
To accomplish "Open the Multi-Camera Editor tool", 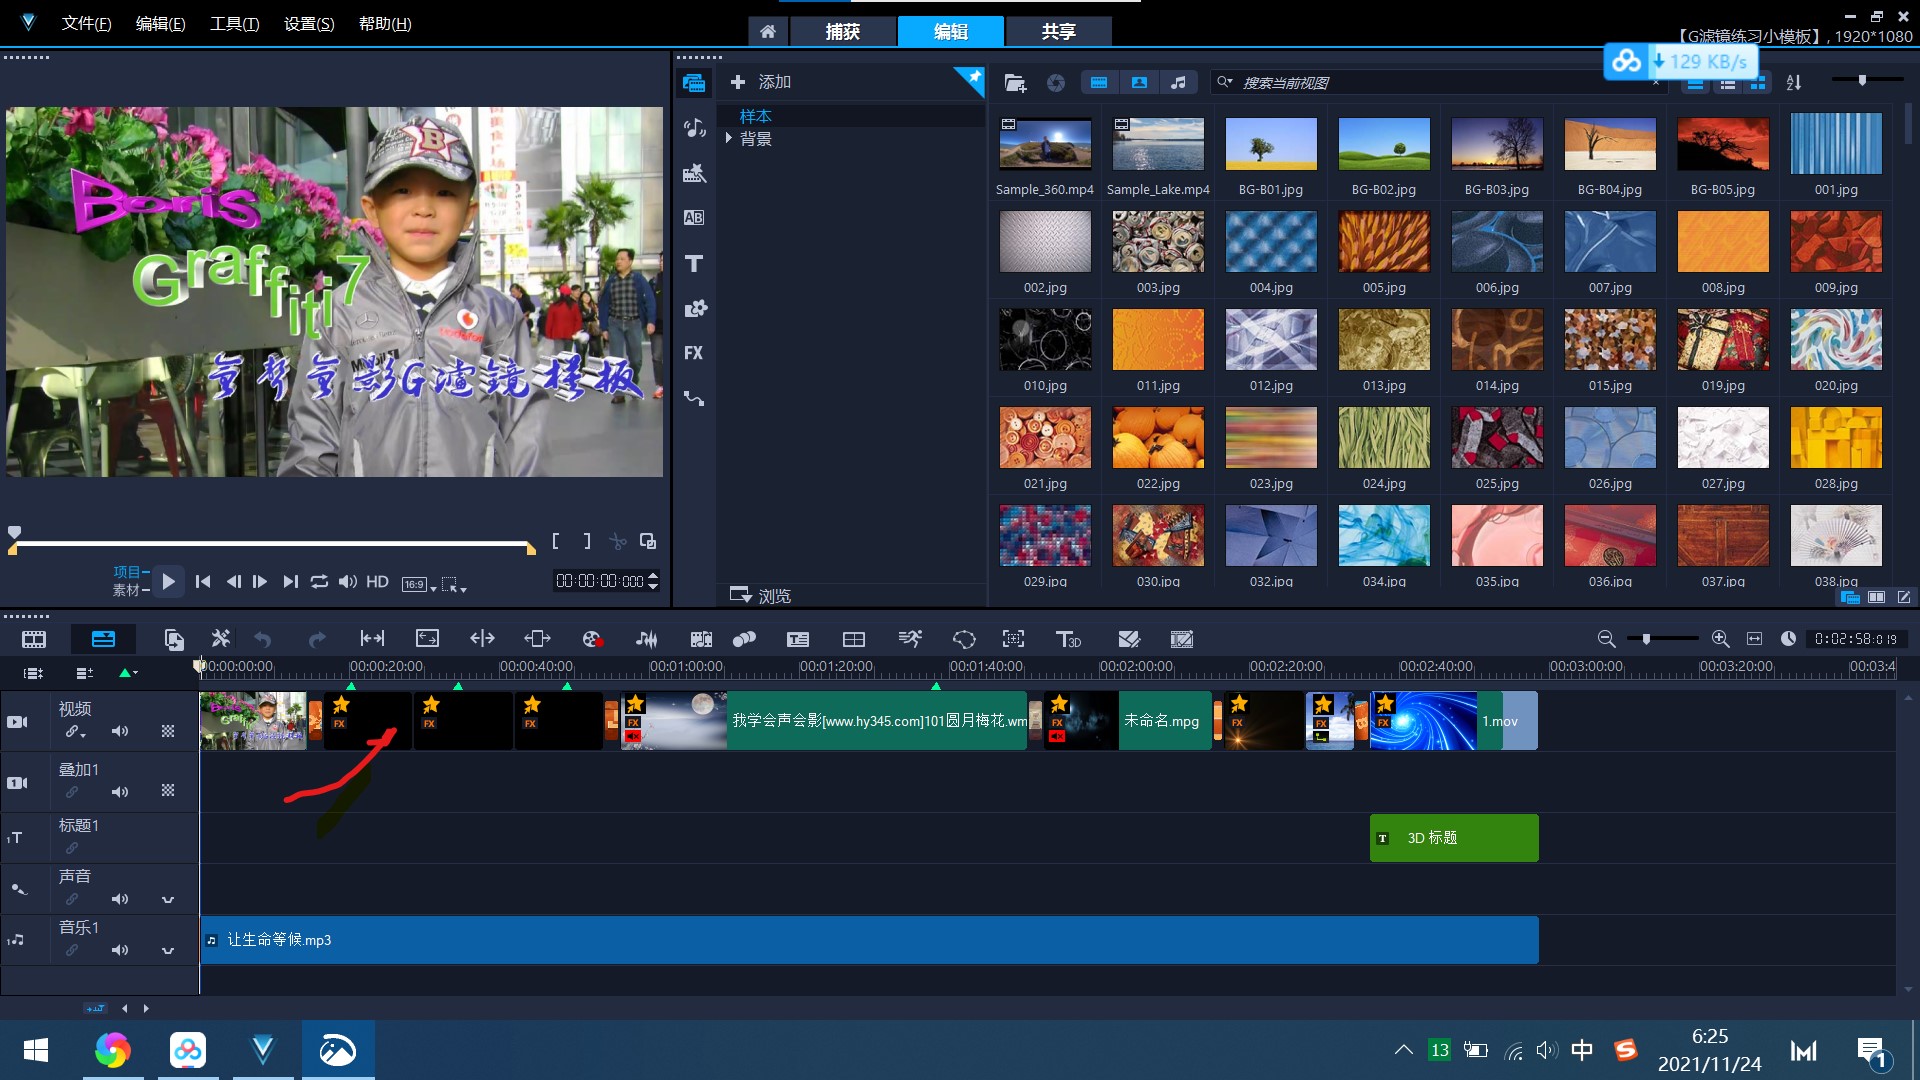I will (854, 639).
